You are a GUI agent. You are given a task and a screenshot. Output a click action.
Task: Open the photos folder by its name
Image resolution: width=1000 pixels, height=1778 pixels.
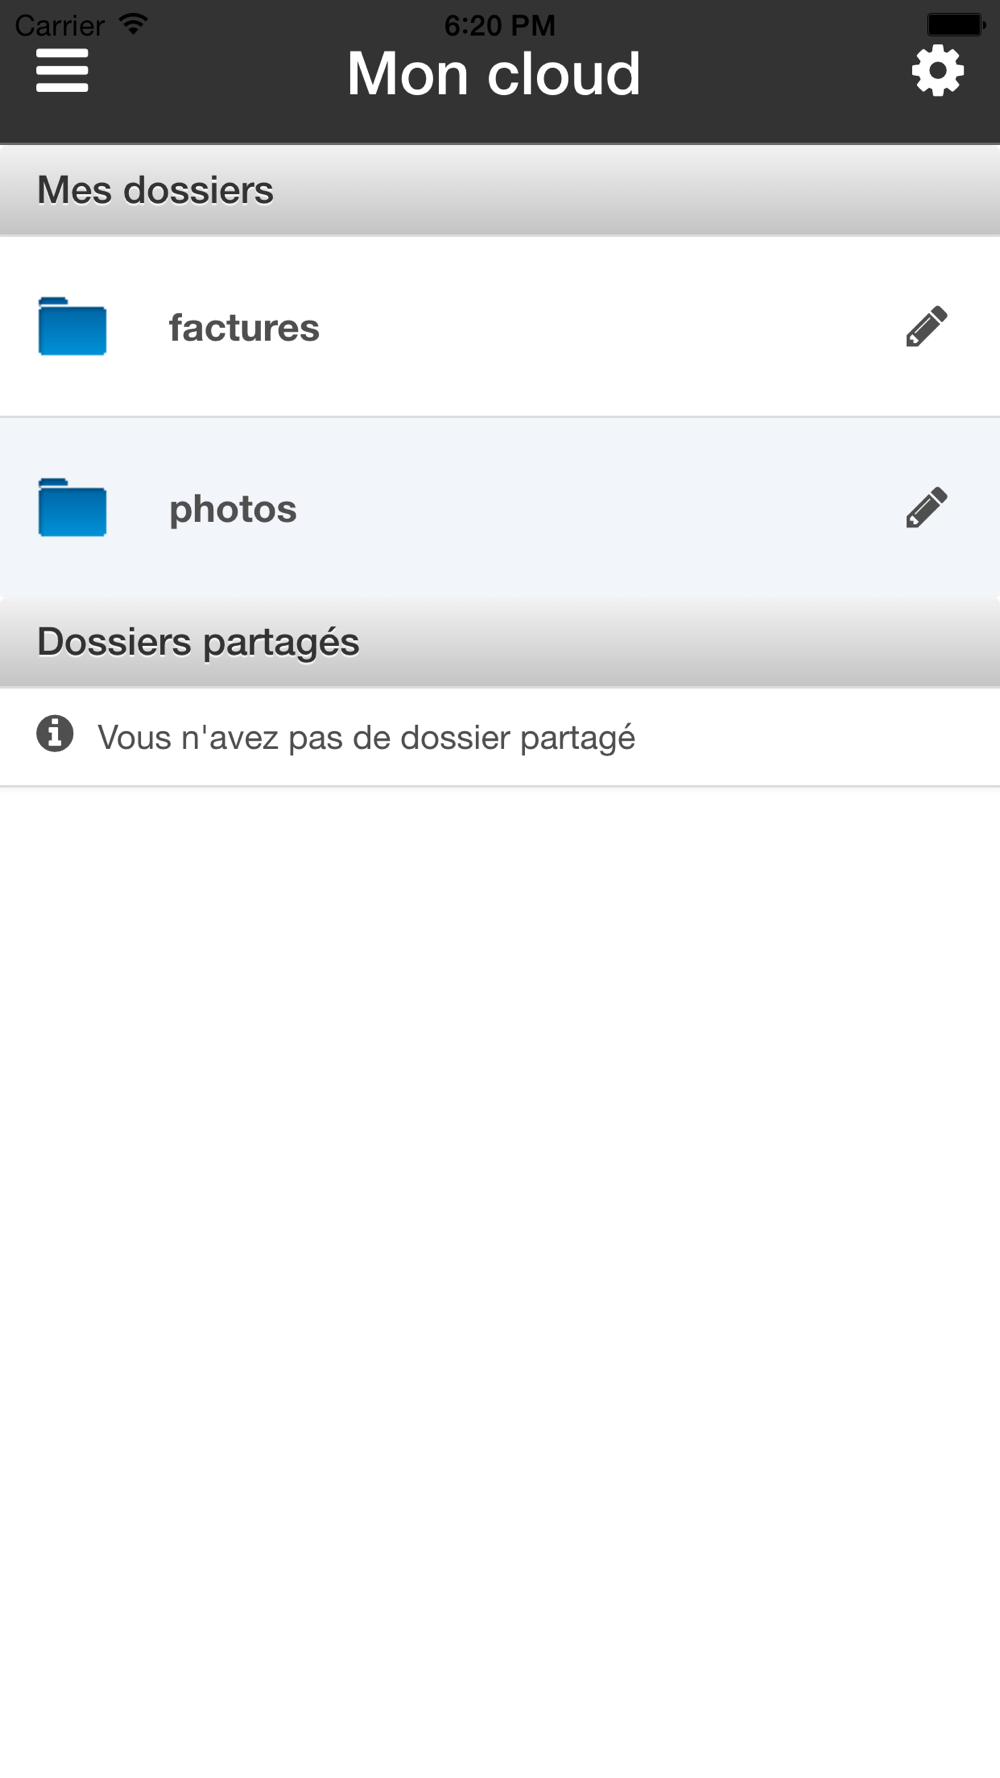pos(233,509)
